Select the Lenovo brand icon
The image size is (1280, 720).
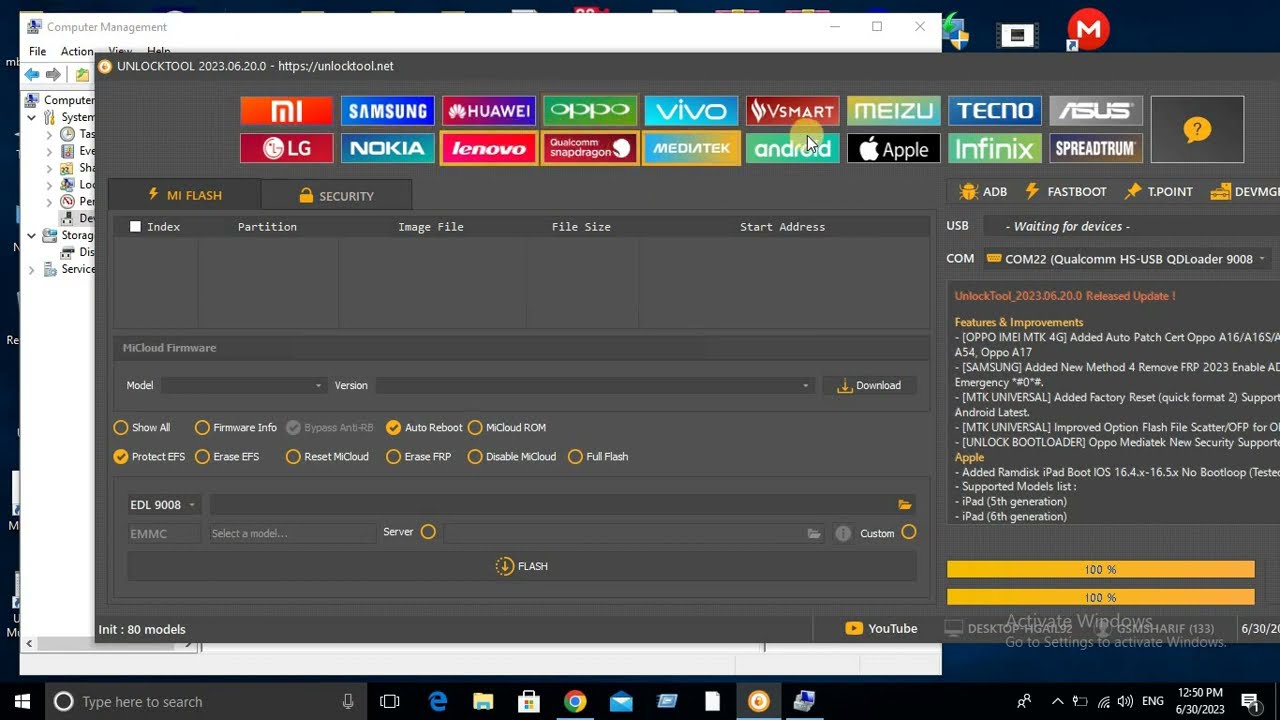(x=489, y=149)
